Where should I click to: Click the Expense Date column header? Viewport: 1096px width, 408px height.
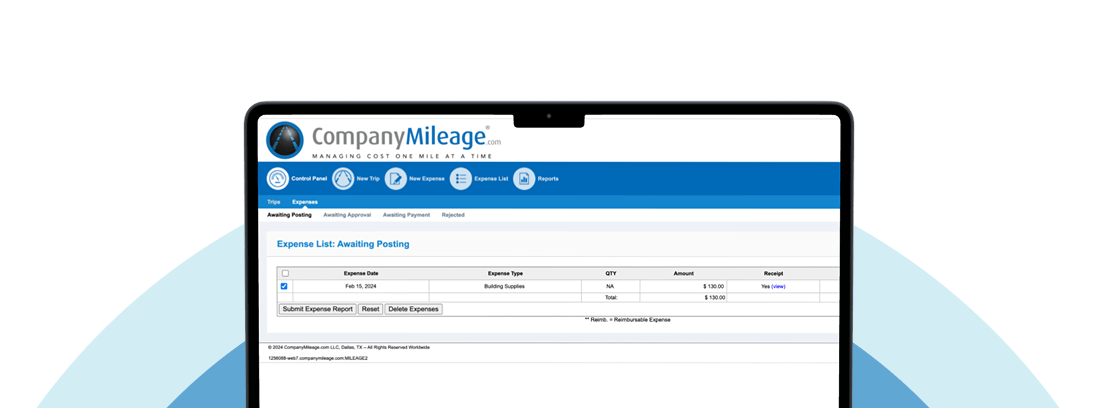(x=361, y=273)
